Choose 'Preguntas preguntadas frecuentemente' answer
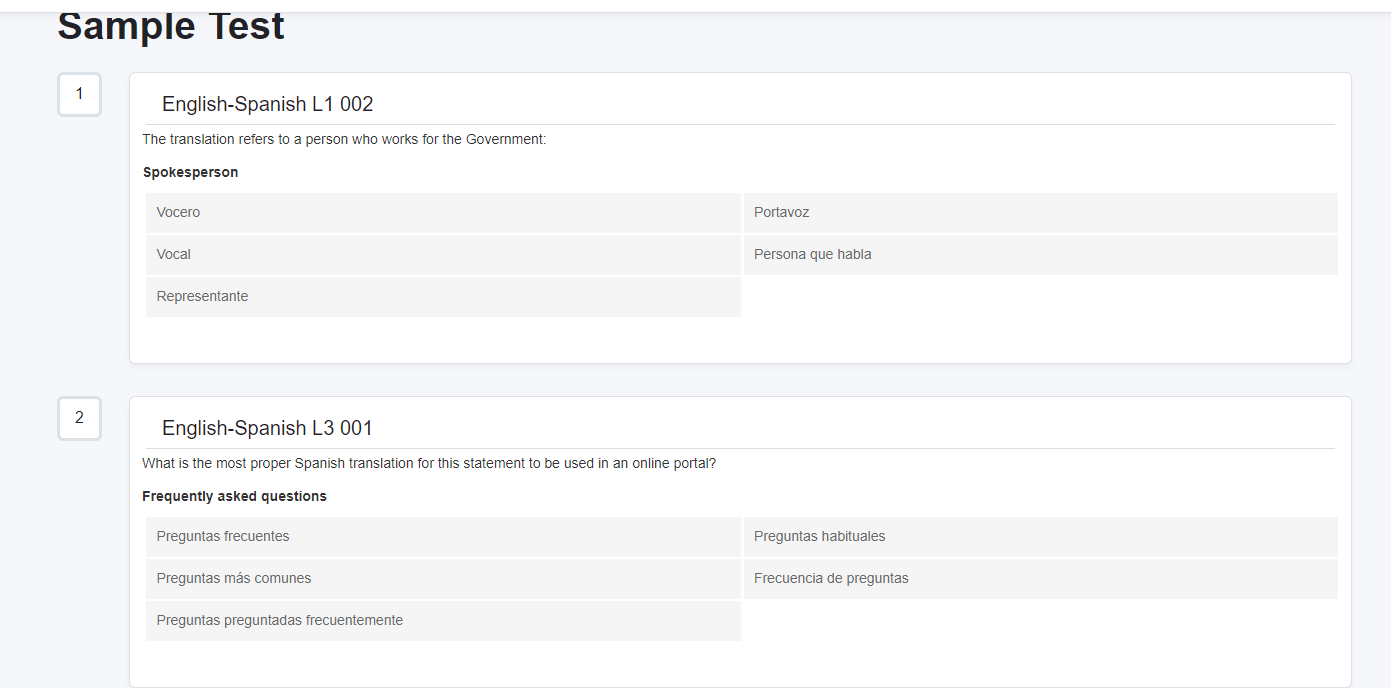The image size is (1391, 688). (x=443, y=621)
